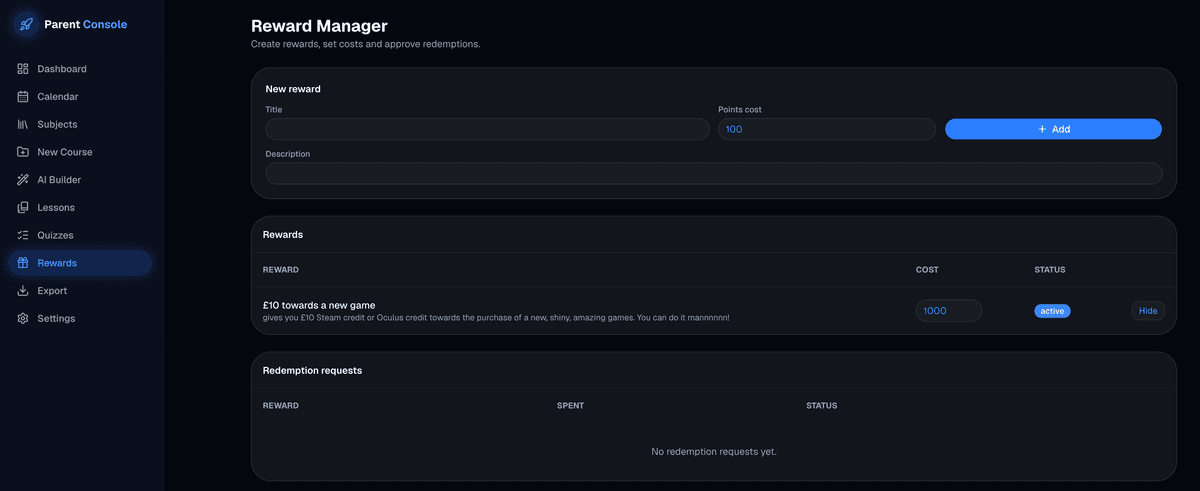Click the active status badge

pos(1052,311)
